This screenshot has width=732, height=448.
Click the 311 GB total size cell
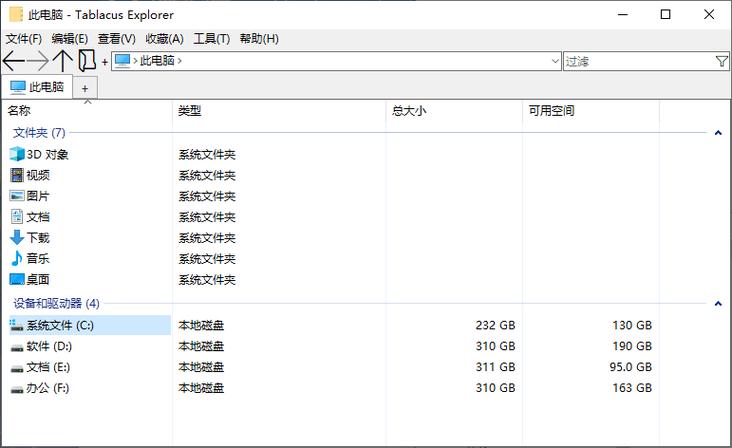[x=495, y=367]
